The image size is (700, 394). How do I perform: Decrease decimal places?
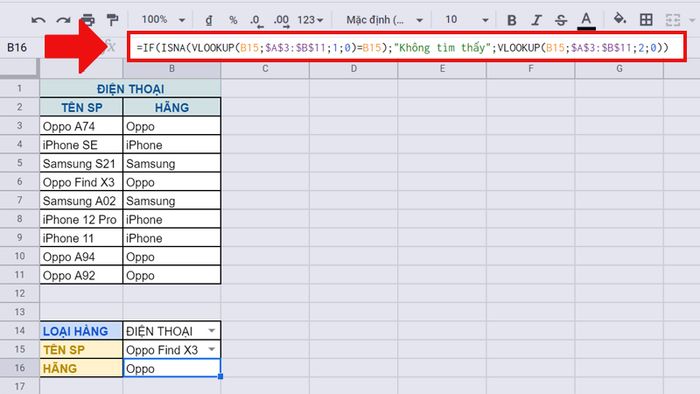coord(256,20)
